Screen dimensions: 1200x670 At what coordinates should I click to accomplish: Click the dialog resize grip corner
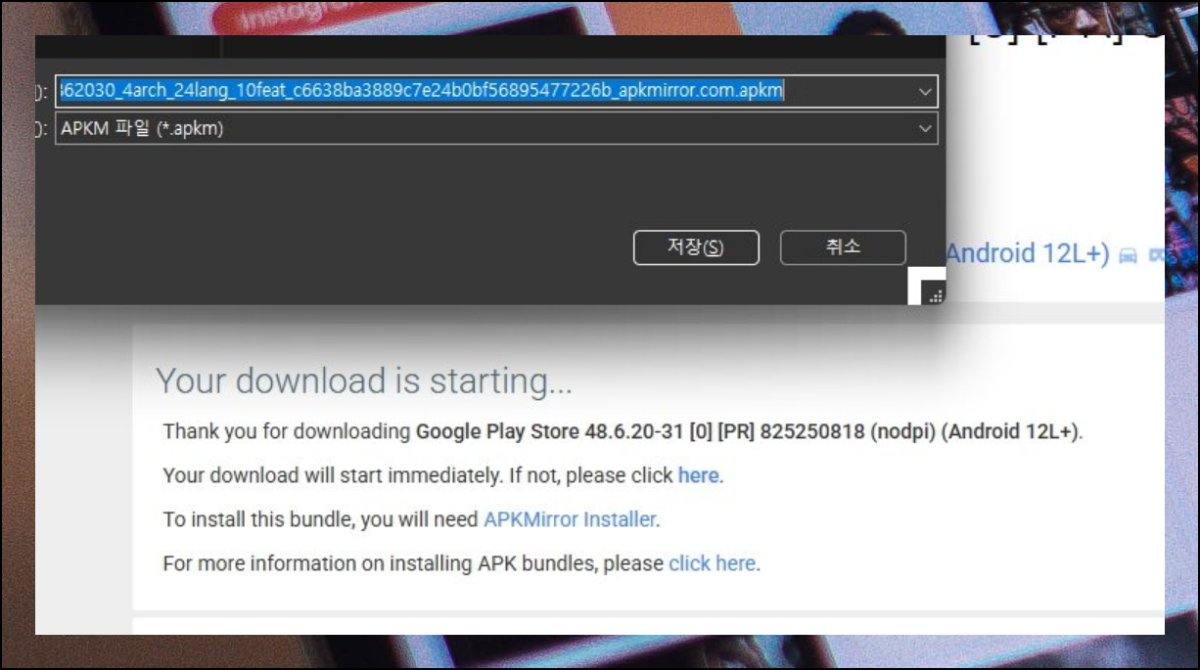935,295
